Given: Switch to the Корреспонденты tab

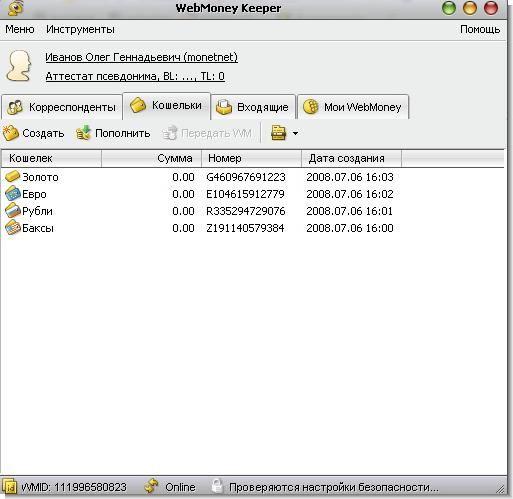Looking at the screenshot, I should tap(62, 107).
